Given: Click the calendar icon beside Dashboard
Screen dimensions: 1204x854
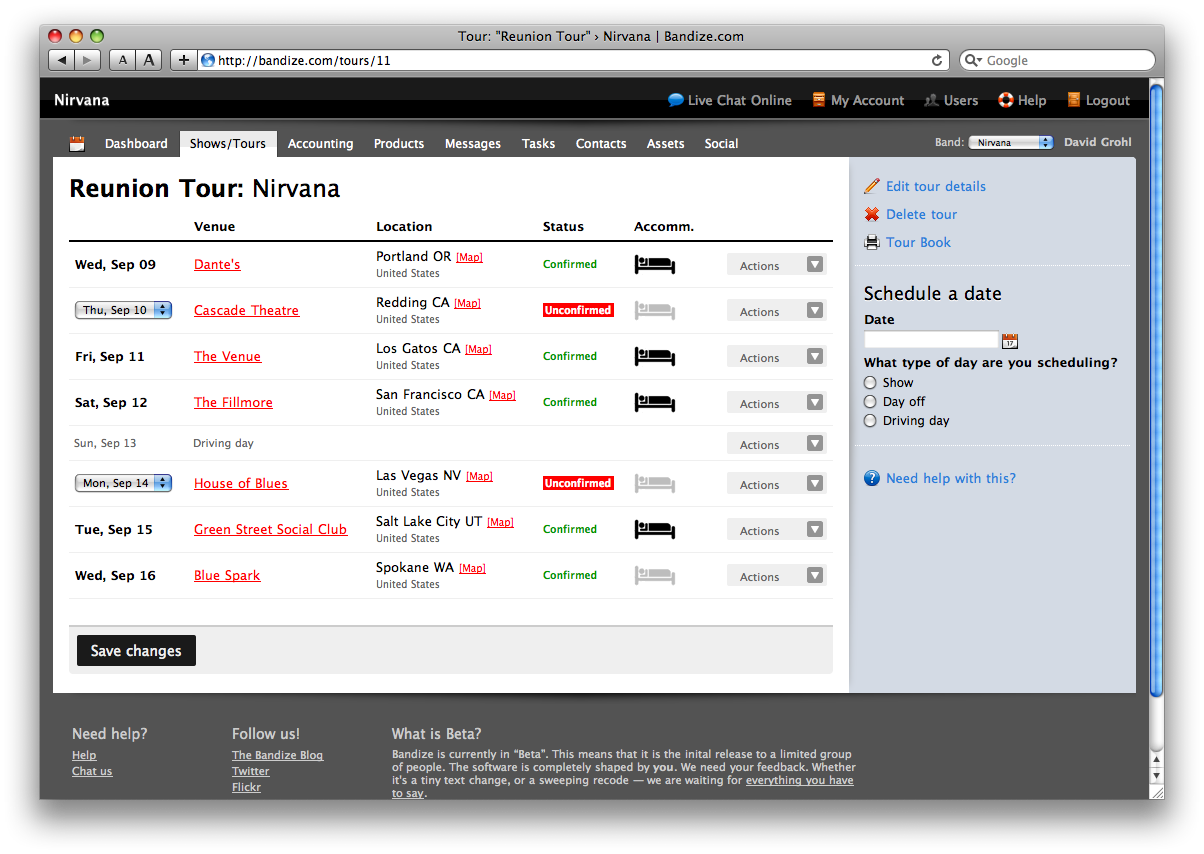Looking at the screenshot, I should 77,144.
